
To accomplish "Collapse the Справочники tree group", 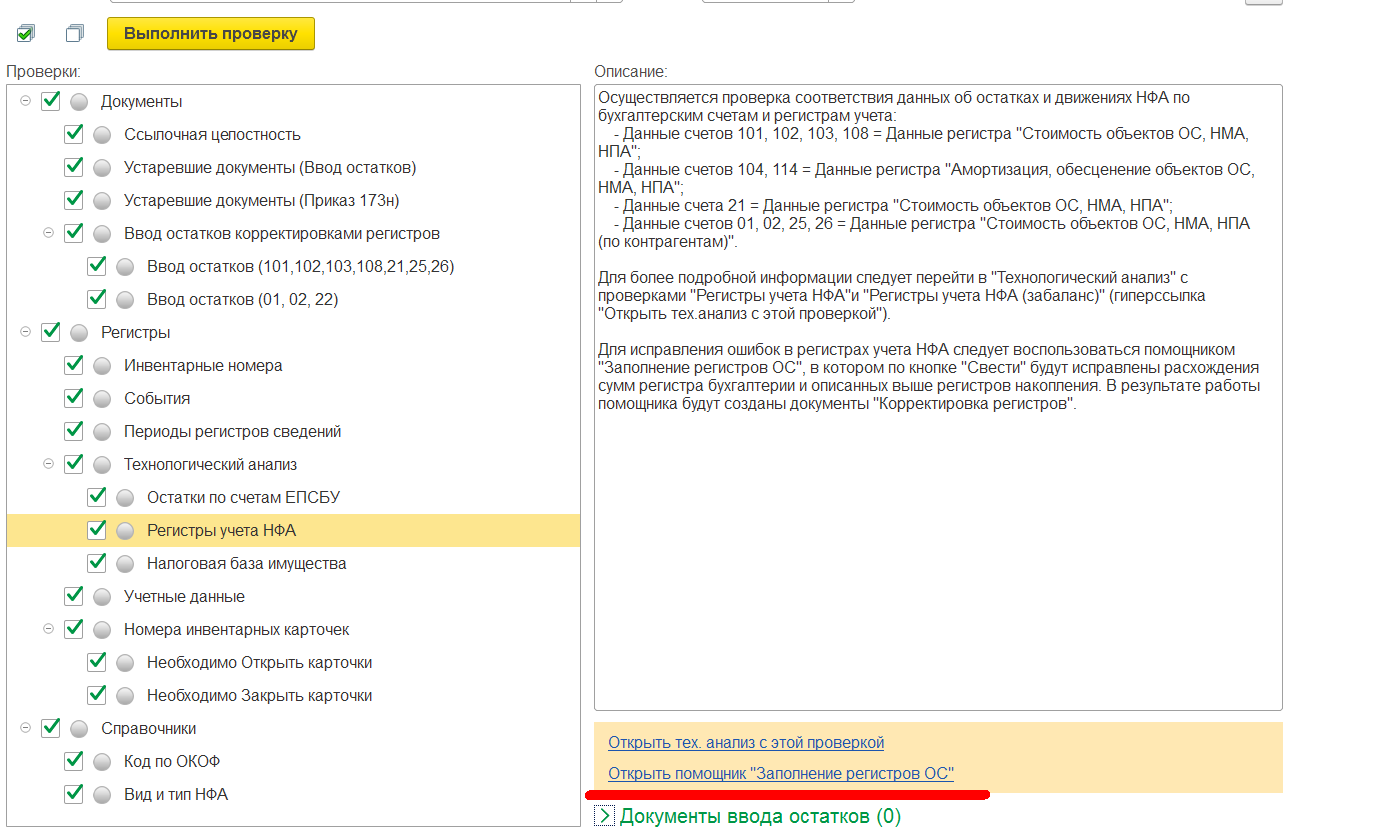I will pos(25,728).
